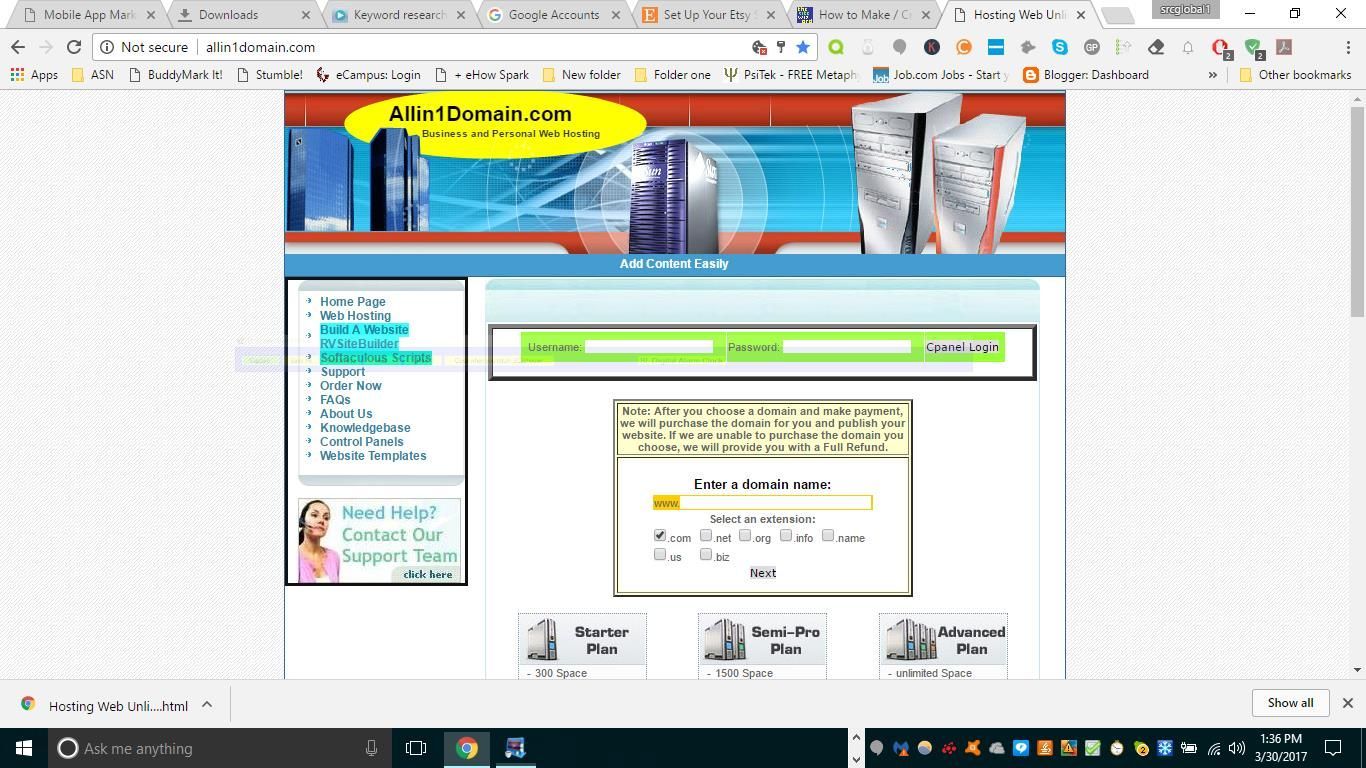The height and width of the screenshot is (768, 1366).
Task: Click the Cpanel Login button
Action: (962, 347)
